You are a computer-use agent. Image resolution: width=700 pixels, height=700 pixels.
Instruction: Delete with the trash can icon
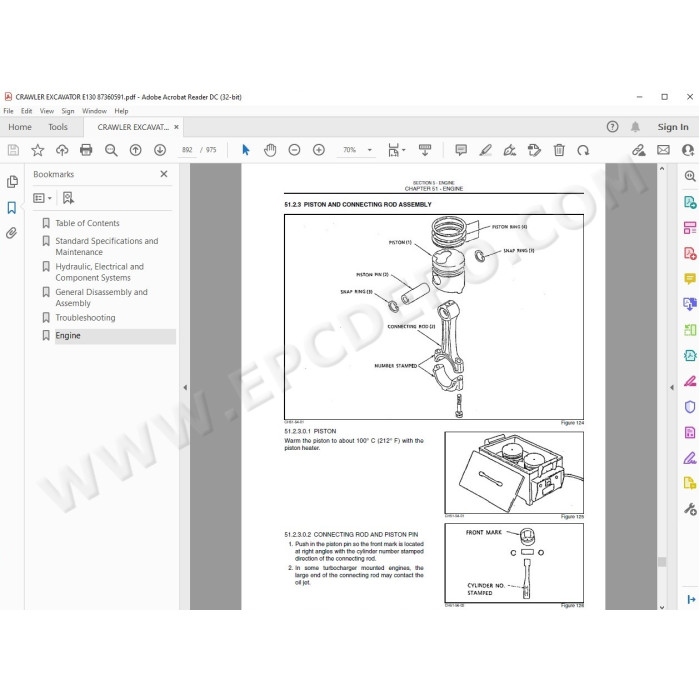pyautogui.click(x=559, y=150)
